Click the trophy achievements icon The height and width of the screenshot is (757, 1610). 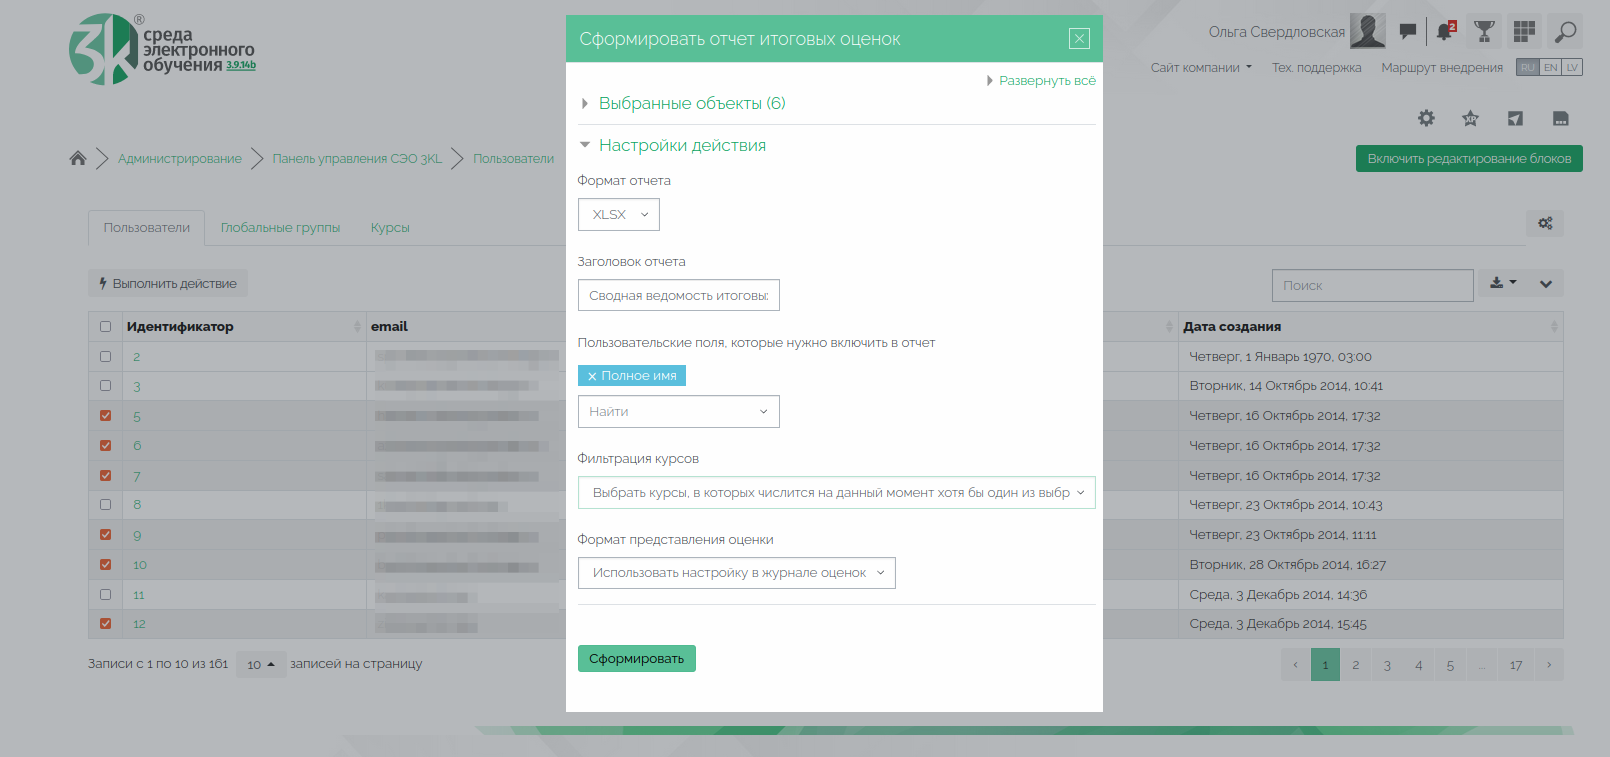[x=1484, y=32]
